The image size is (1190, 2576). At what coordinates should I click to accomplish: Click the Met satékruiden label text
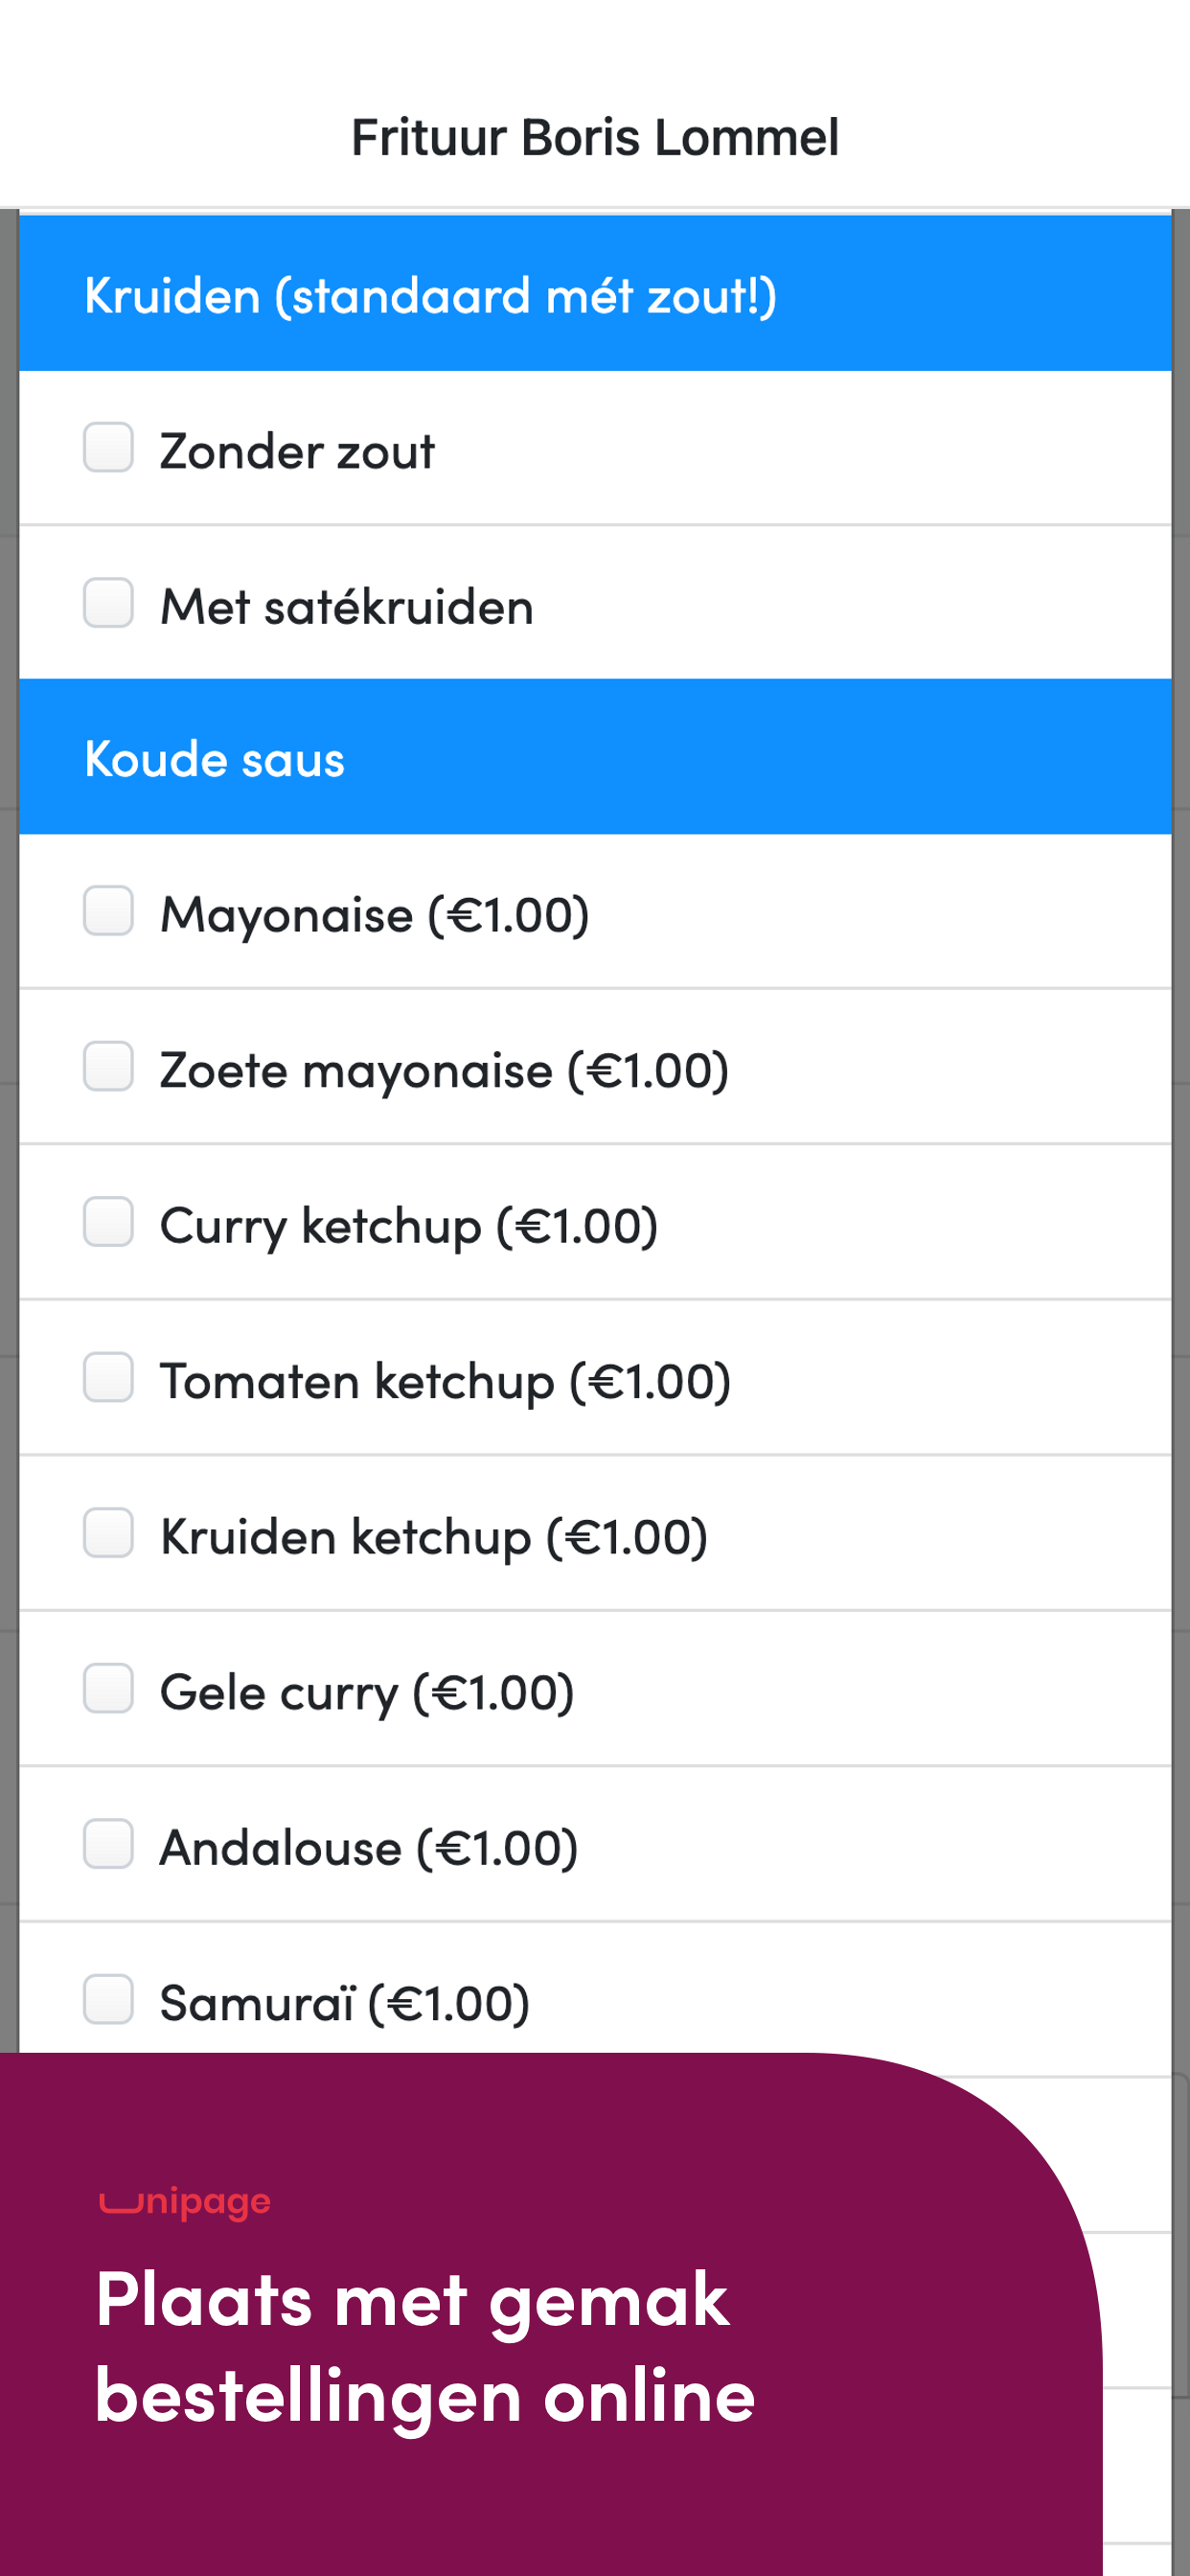(347, 607)
